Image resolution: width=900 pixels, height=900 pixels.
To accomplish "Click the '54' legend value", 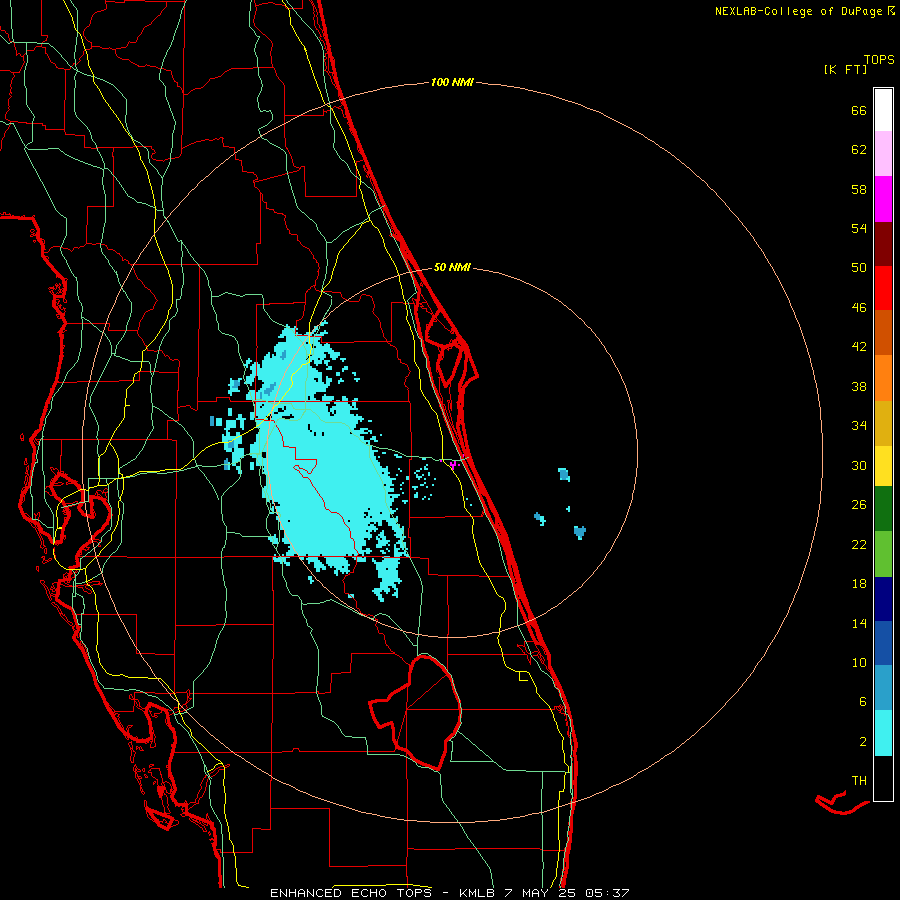I will [859, 228].
